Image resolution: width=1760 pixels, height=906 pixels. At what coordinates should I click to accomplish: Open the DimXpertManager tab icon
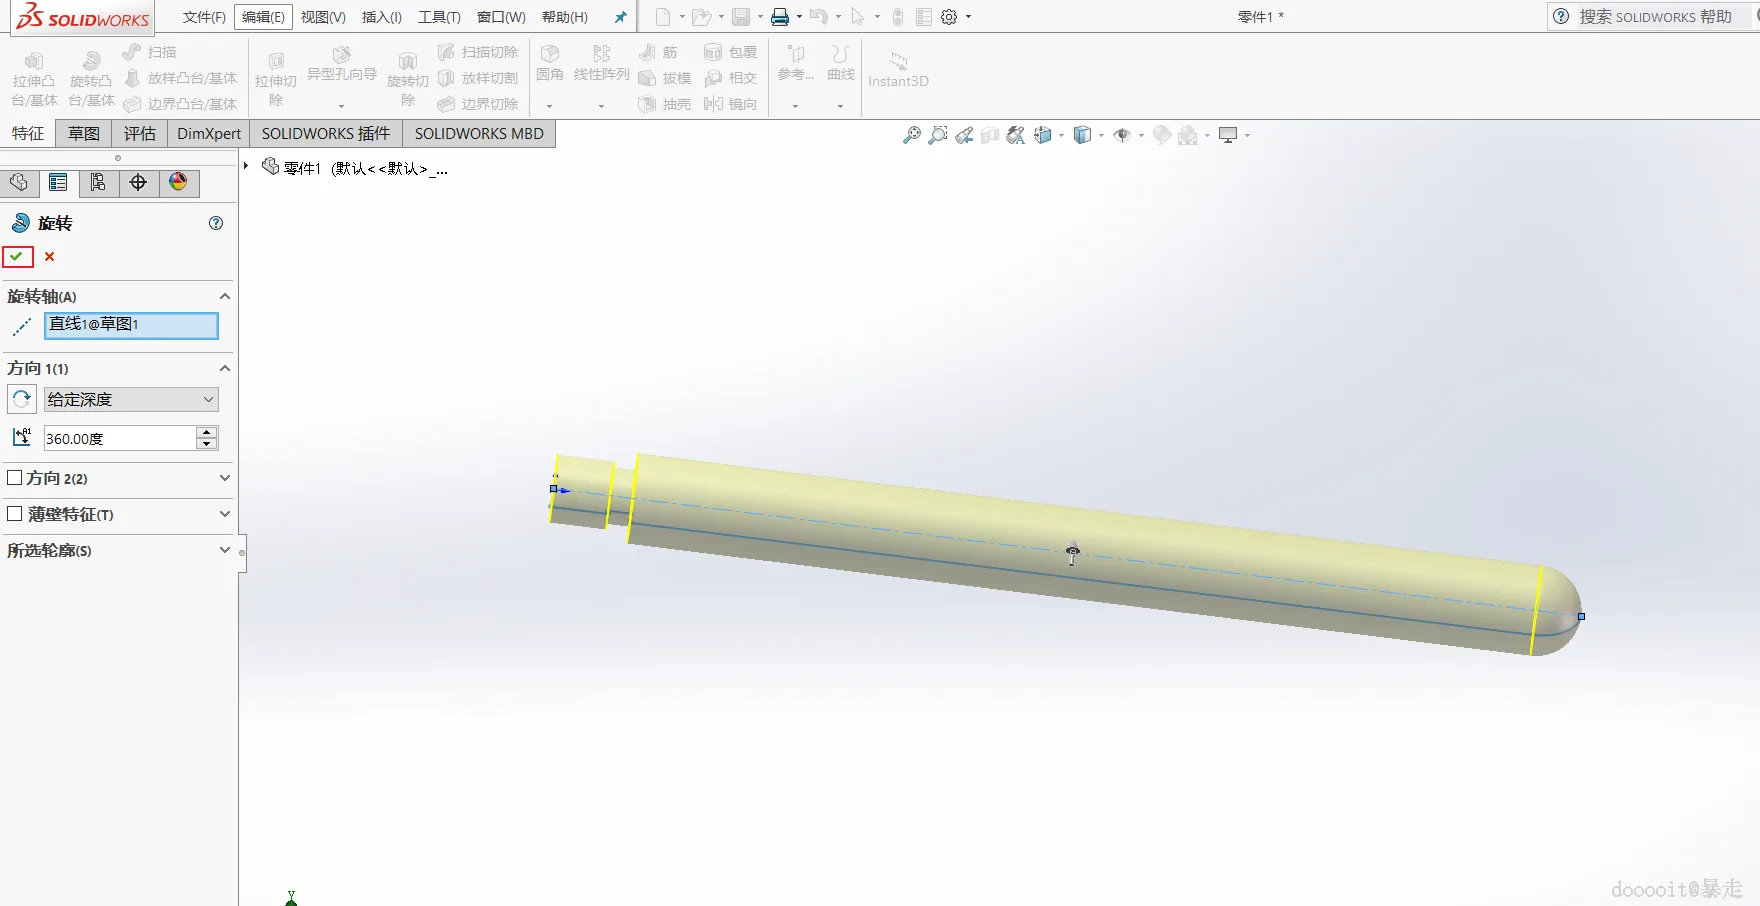[x=138, y=183]
